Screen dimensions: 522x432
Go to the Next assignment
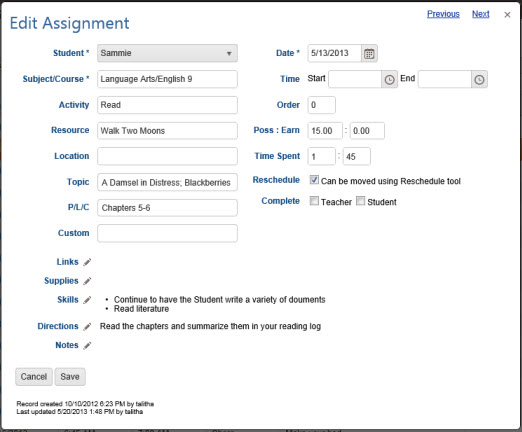(481, 14)
